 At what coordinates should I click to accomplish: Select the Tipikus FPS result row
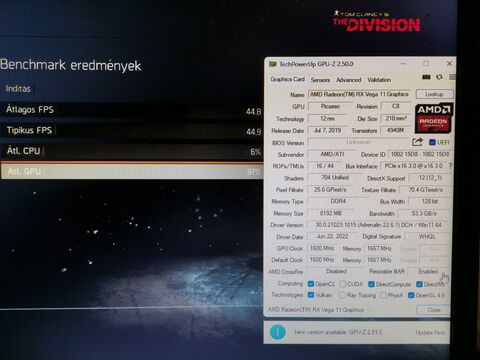tap(132, 131)
